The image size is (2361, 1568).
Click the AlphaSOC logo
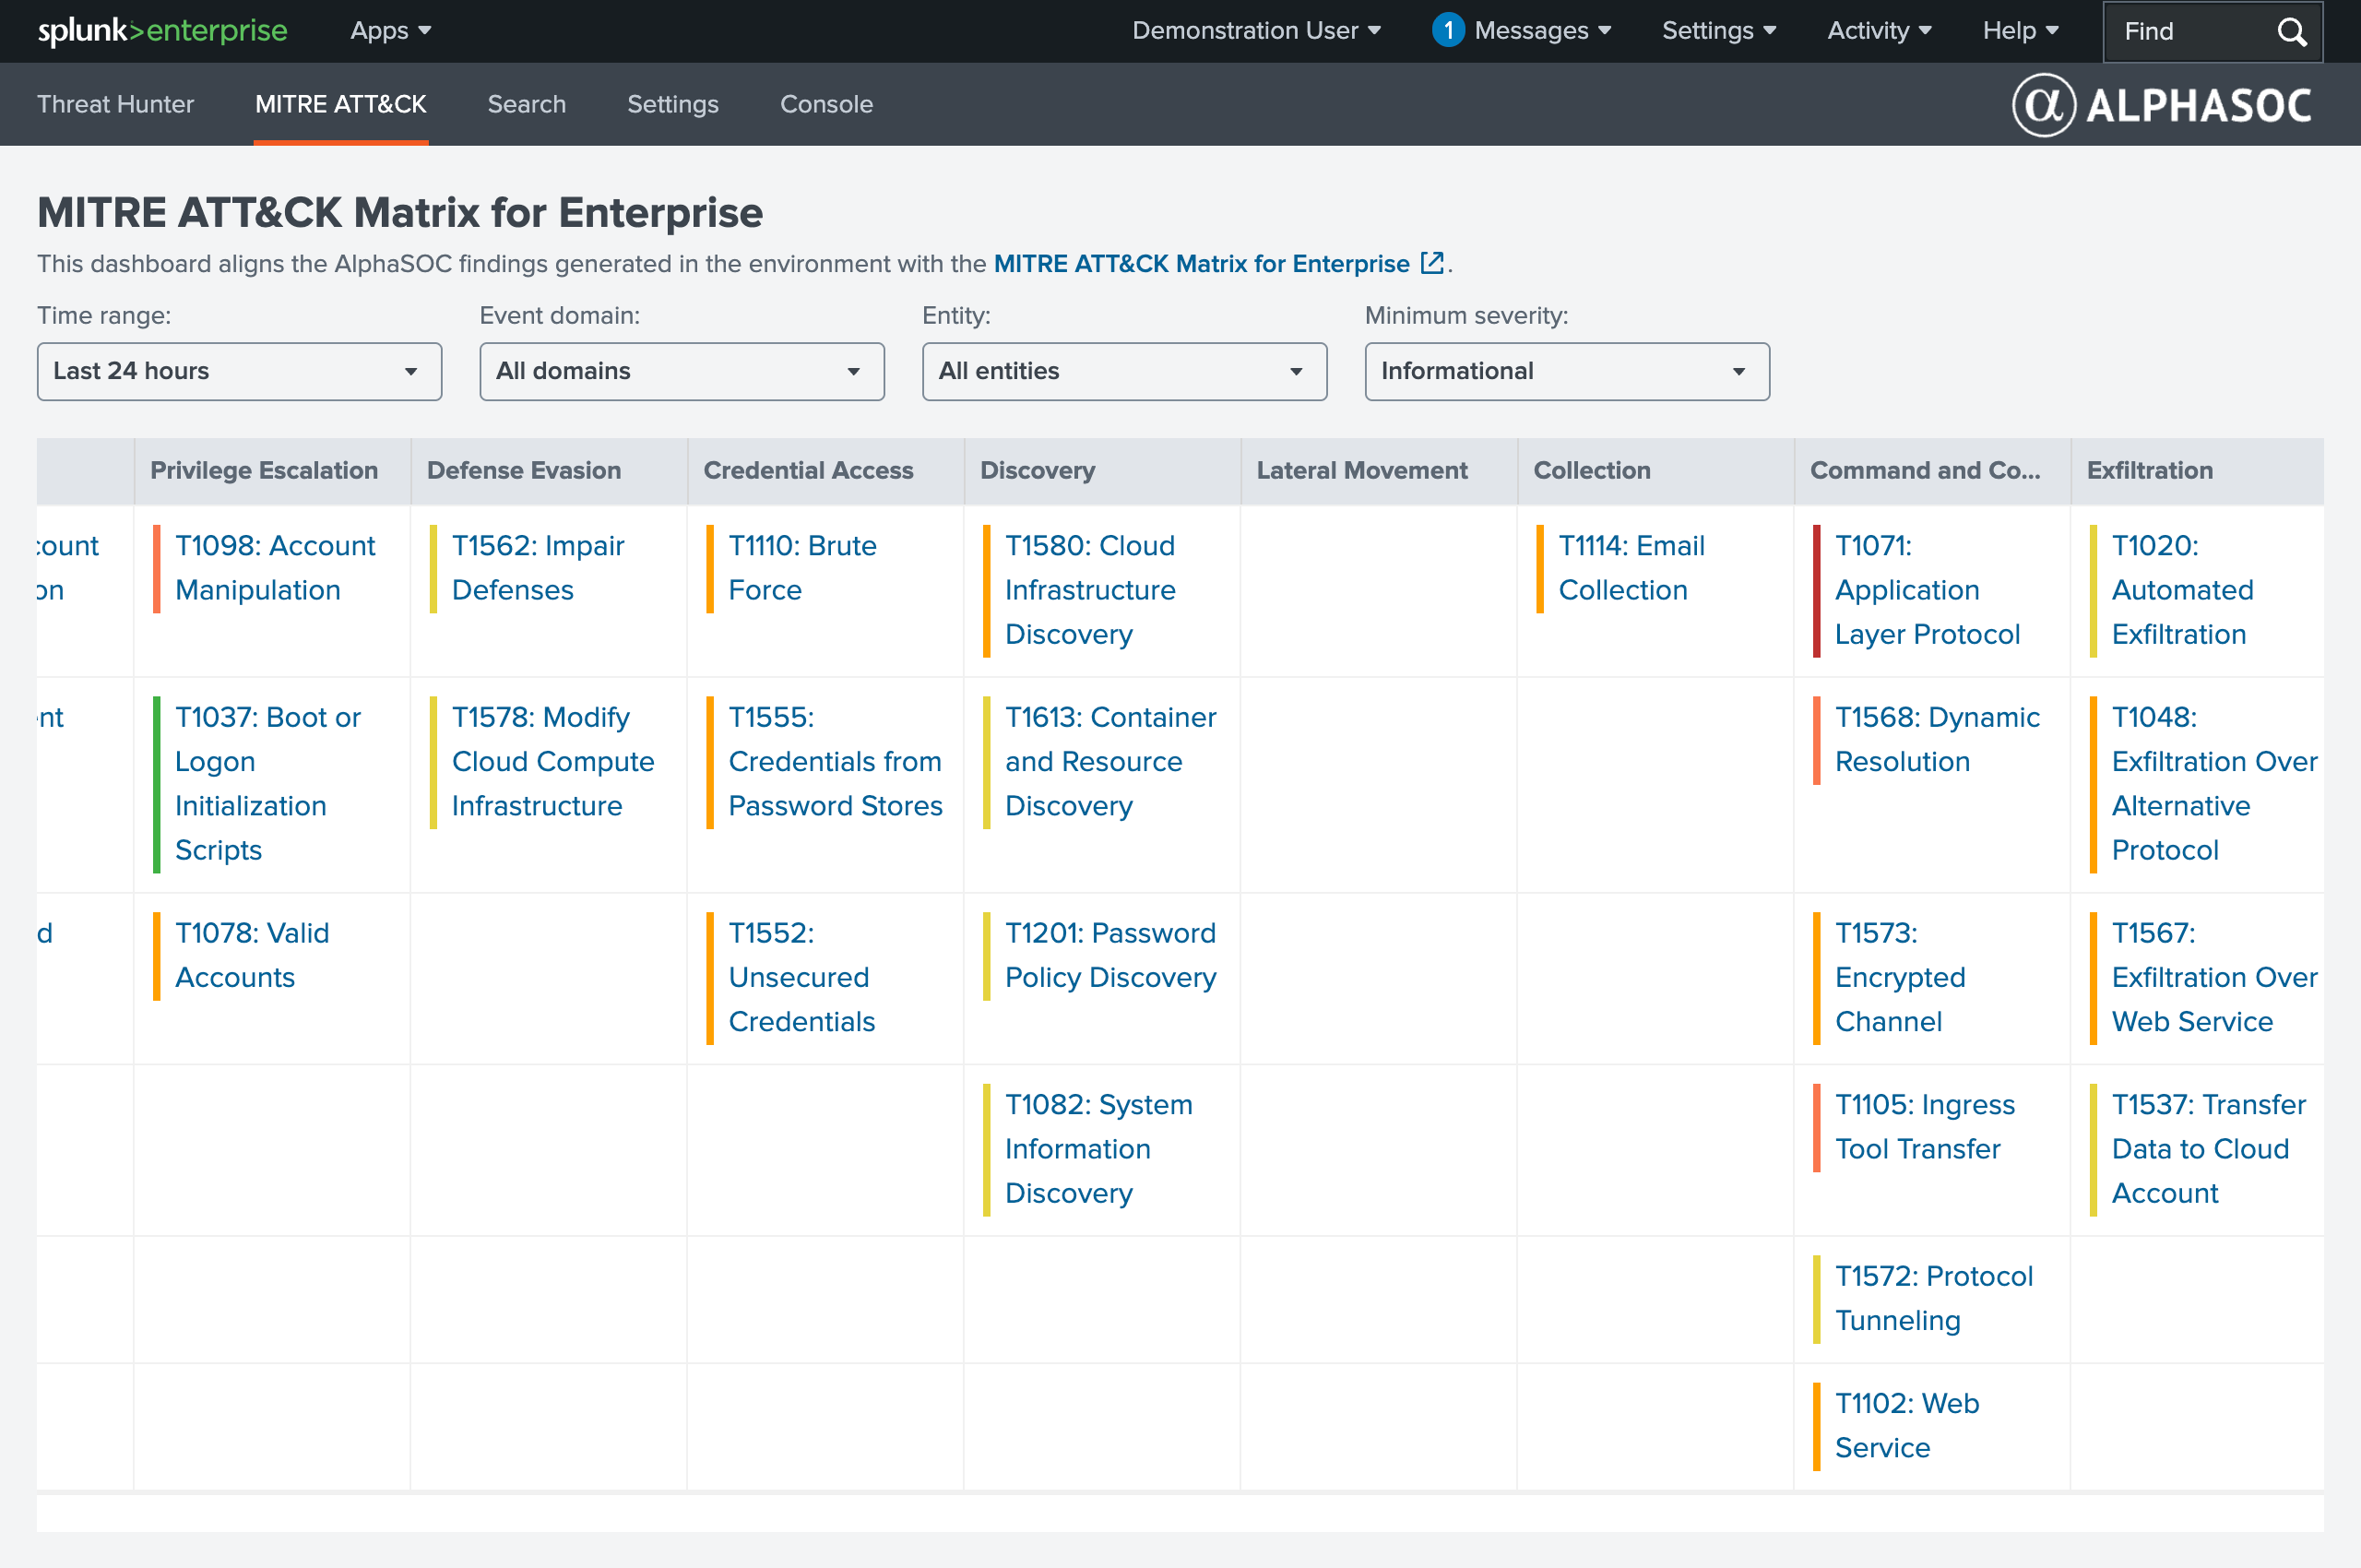point(2162,105)
